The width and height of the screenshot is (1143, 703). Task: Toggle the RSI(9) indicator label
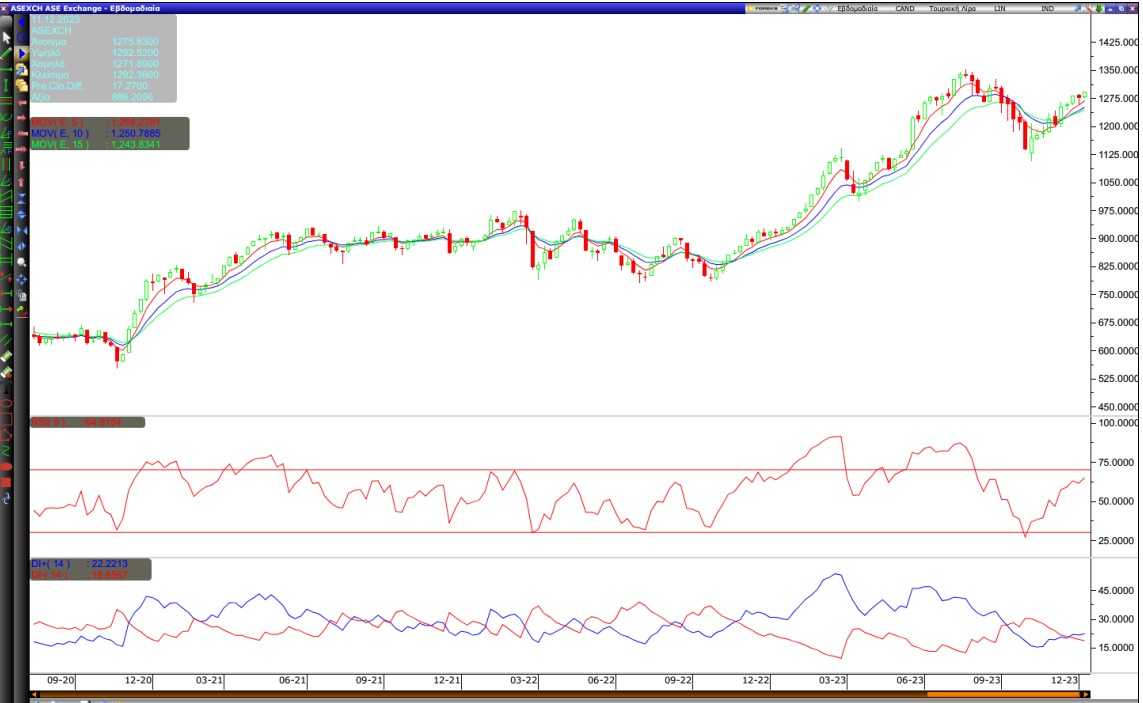coord(48,422)
